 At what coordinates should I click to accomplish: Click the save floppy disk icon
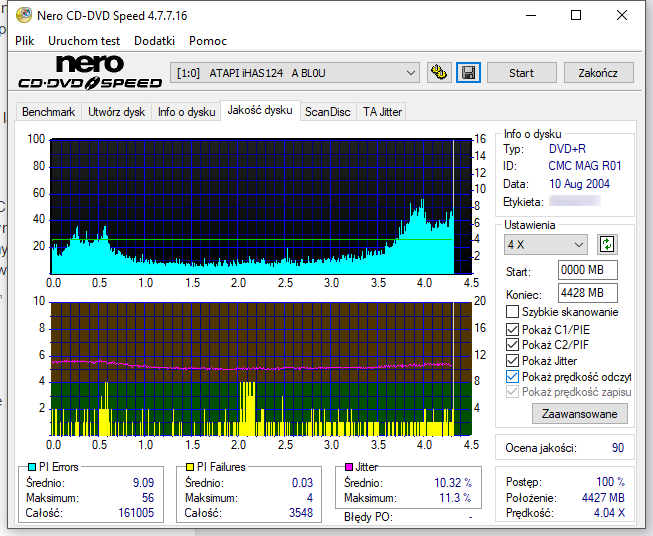[469, 73]
